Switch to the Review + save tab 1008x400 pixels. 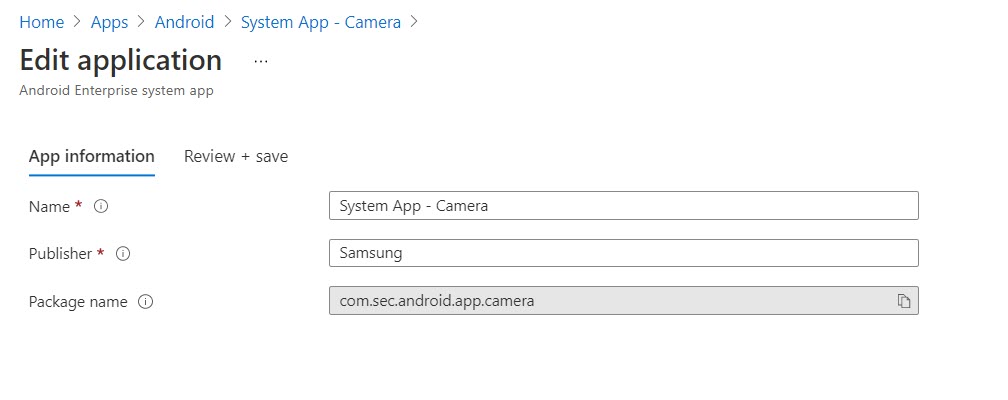coord(236,156)
